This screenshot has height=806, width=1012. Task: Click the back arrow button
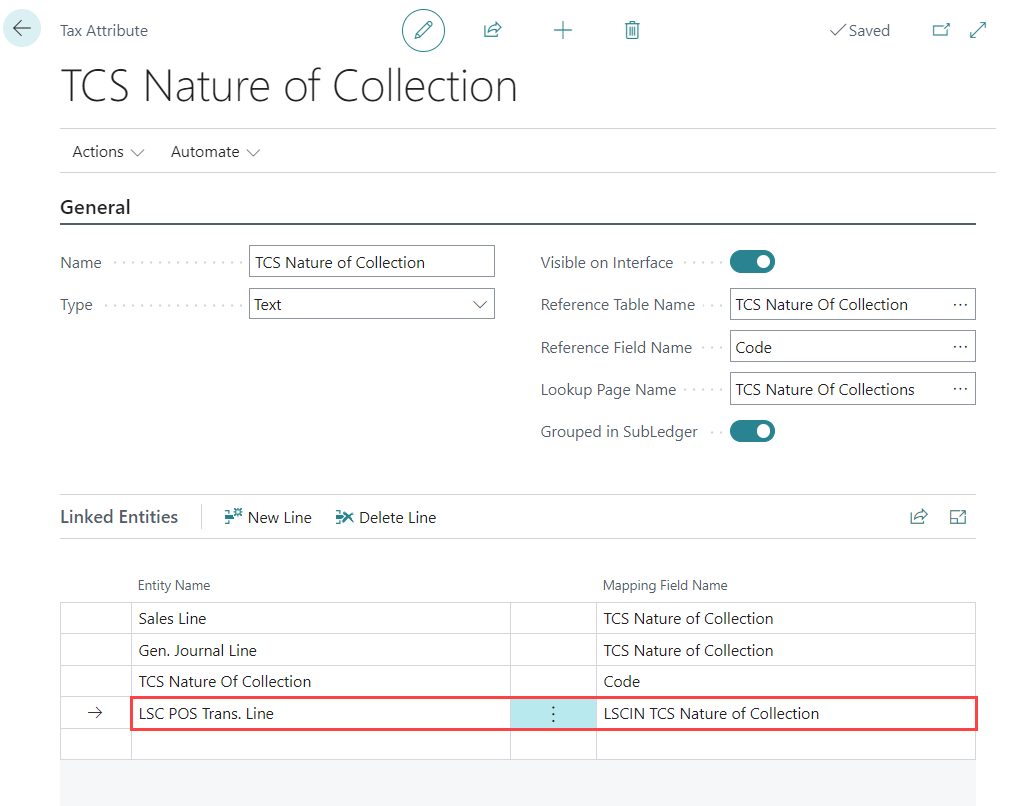22,29
